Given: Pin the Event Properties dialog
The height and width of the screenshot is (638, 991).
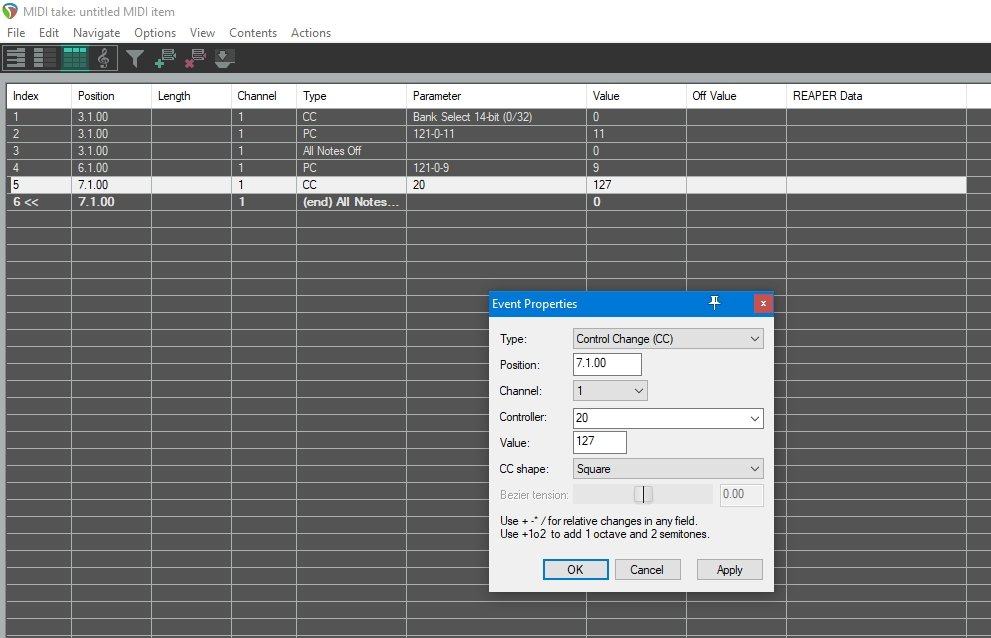Looking at the screenshot, I should pyautogui.click(x=714, y=303).
